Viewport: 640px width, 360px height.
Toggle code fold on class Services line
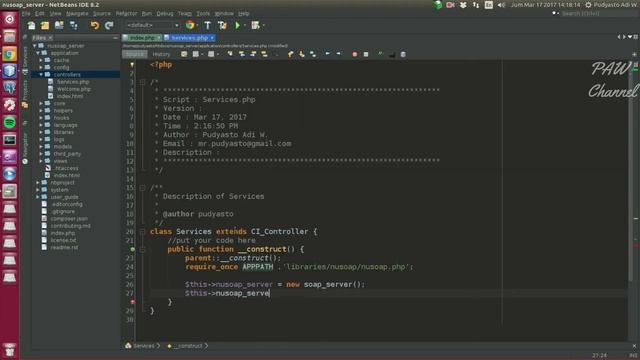tap(142, 232)
